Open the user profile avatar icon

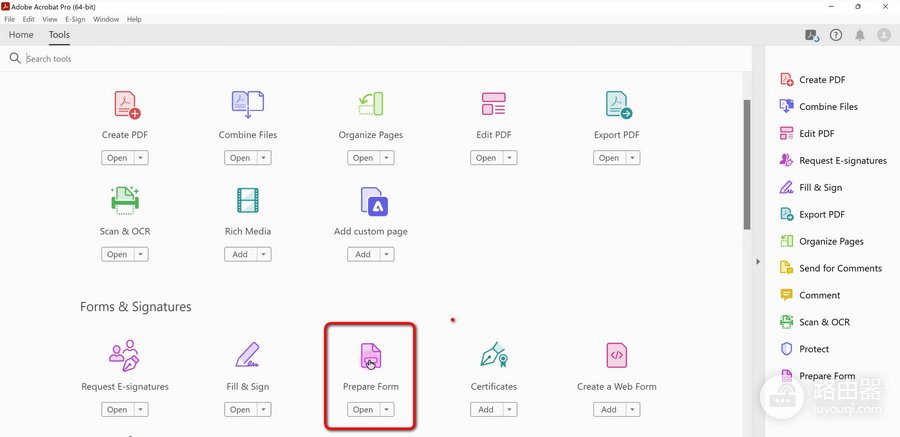[883, 35]
